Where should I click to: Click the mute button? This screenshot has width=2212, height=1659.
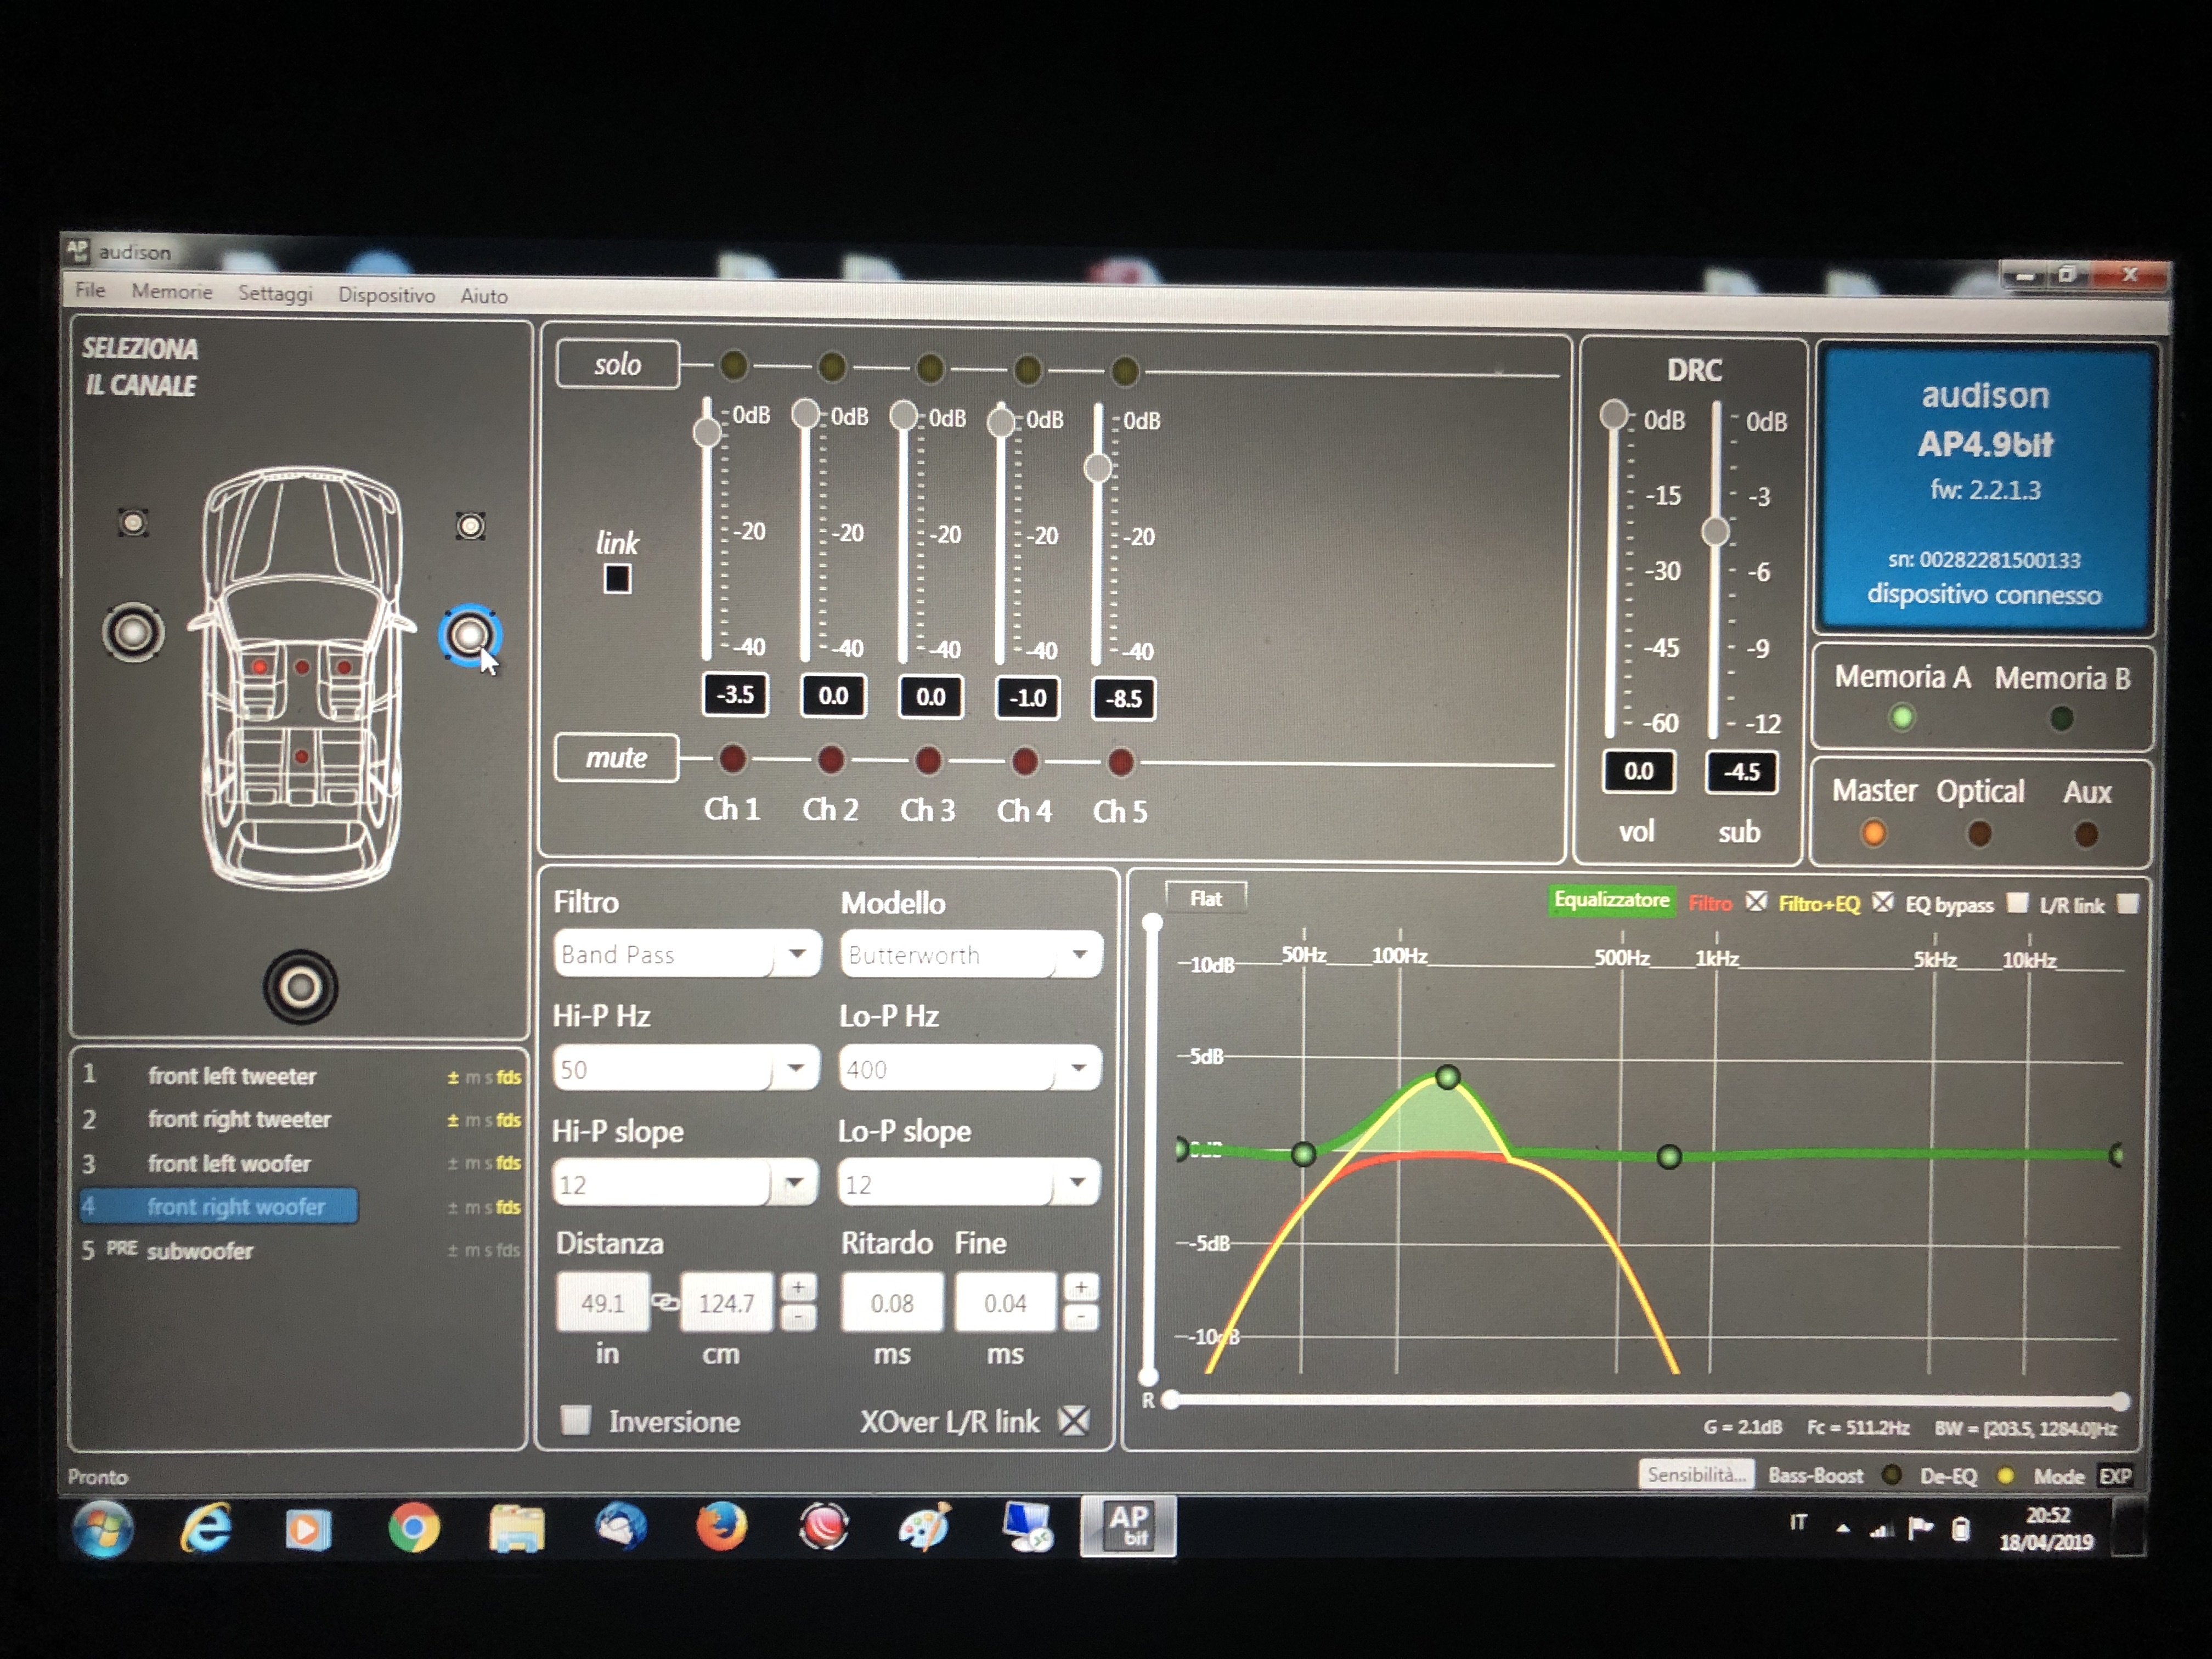pos(616,758)
